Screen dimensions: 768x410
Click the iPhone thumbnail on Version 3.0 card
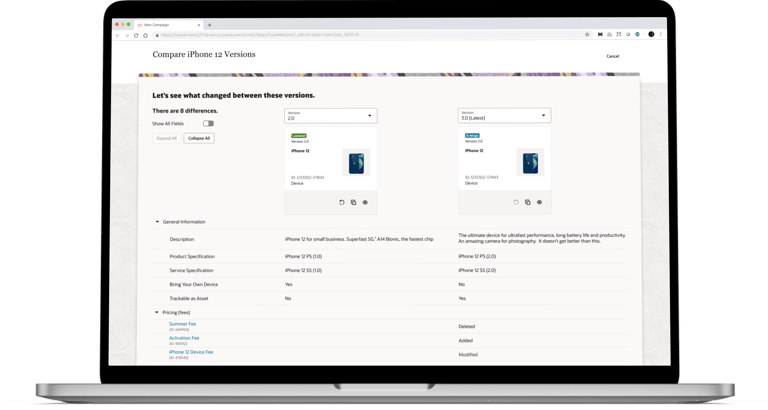[530, 163]
